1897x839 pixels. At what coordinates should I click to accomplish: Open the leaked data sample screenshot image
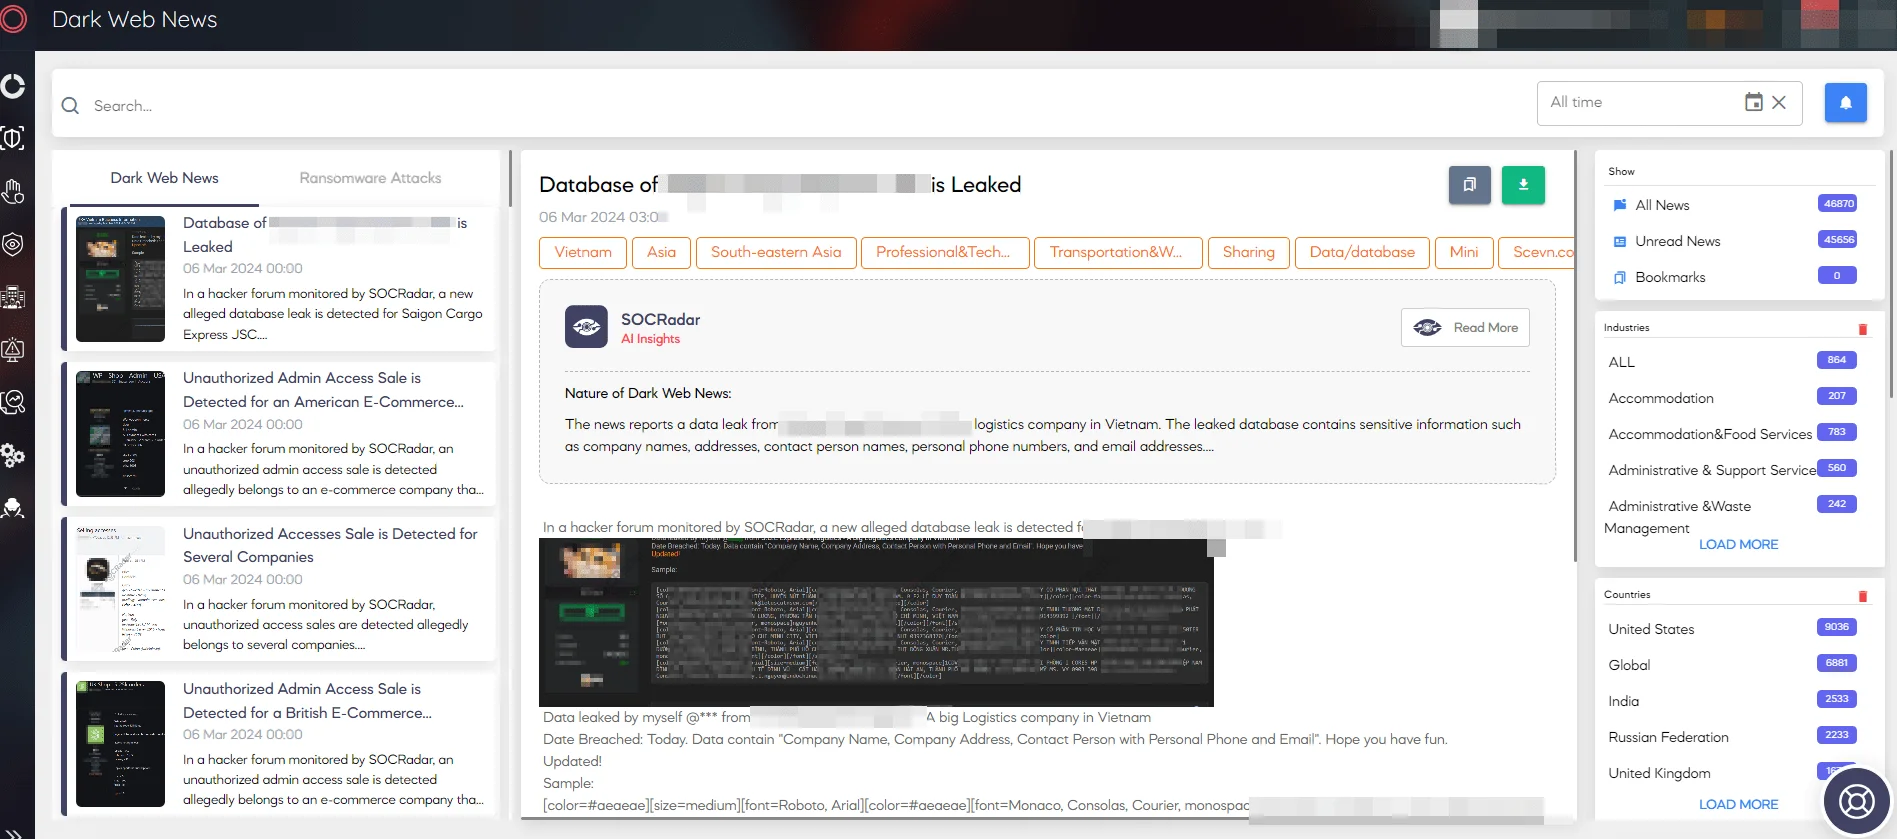click(876, 622)
